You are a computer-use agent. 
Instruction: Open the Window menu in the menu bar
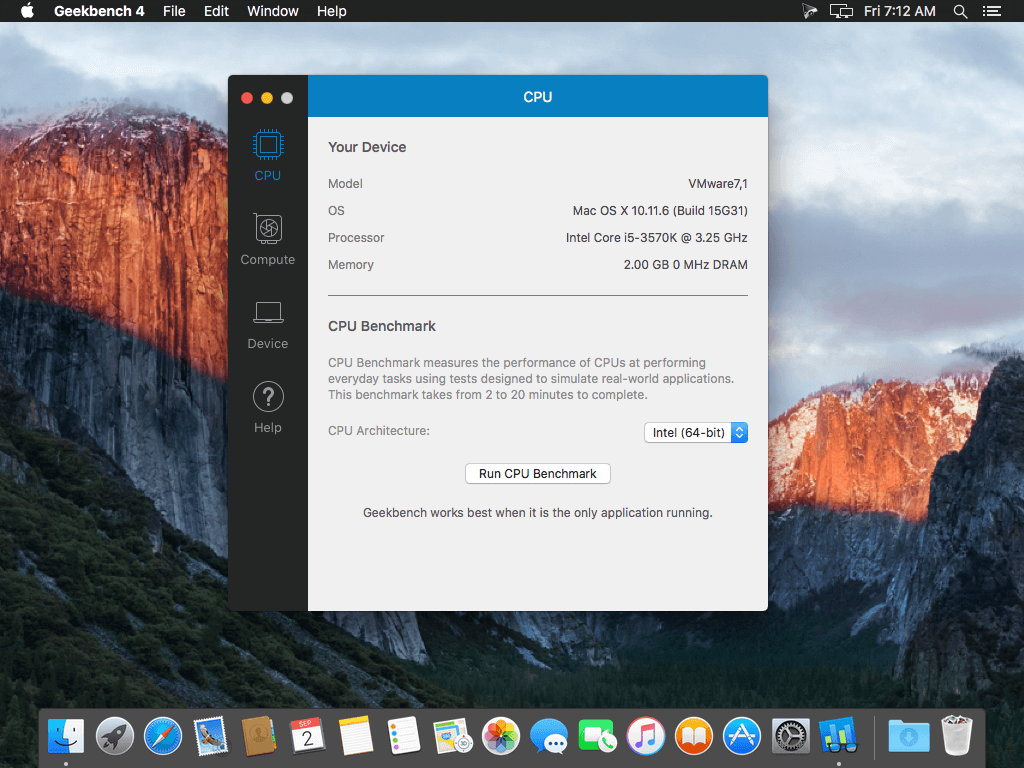click(272, 11)
